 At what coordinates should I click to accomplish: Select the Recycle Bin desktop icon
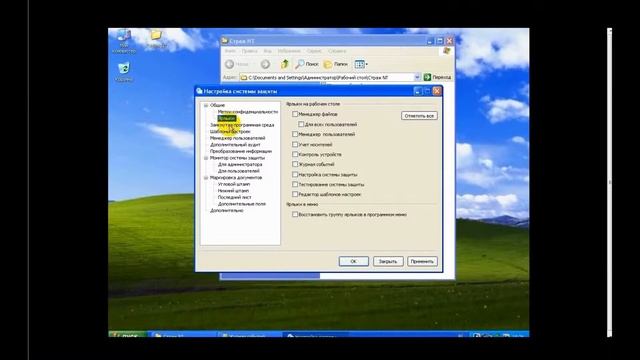124,72
